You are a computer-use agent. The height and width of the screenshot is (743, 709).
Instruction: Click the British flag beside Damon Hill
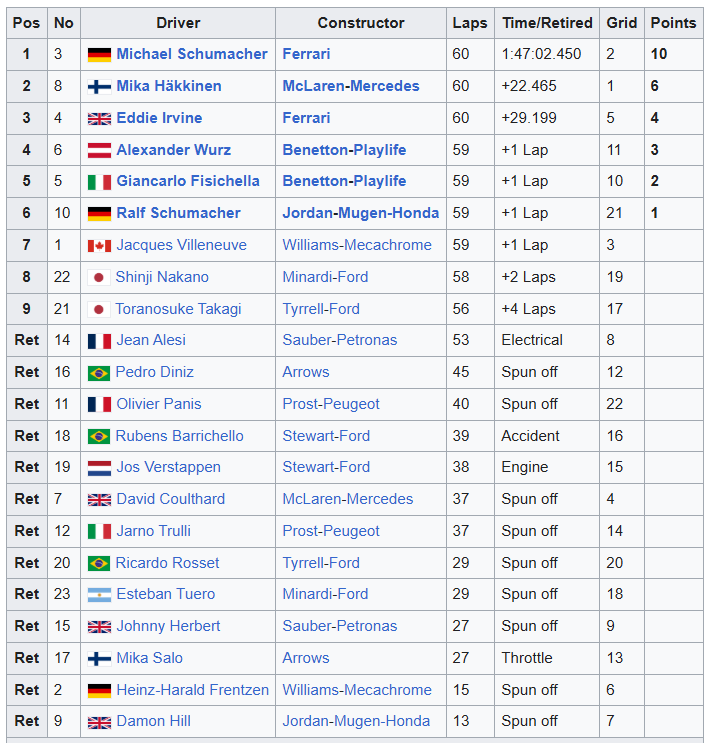point(99,722)
